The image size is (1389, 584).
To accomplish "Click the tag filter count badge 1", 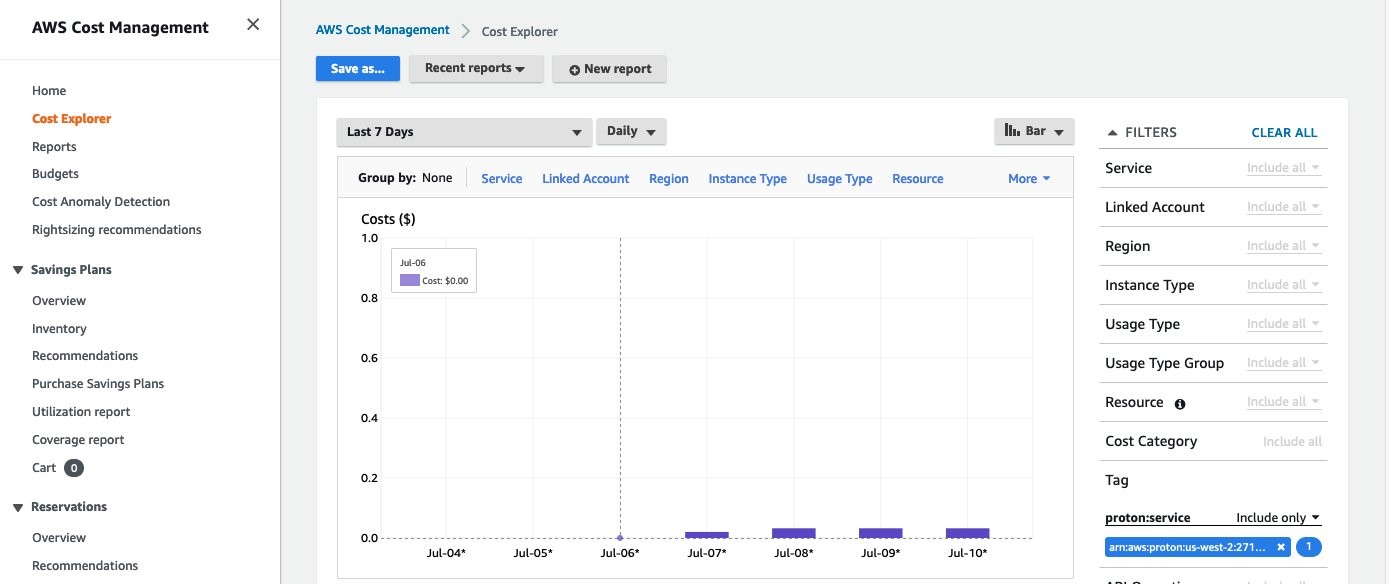I will click(1309, 547).
